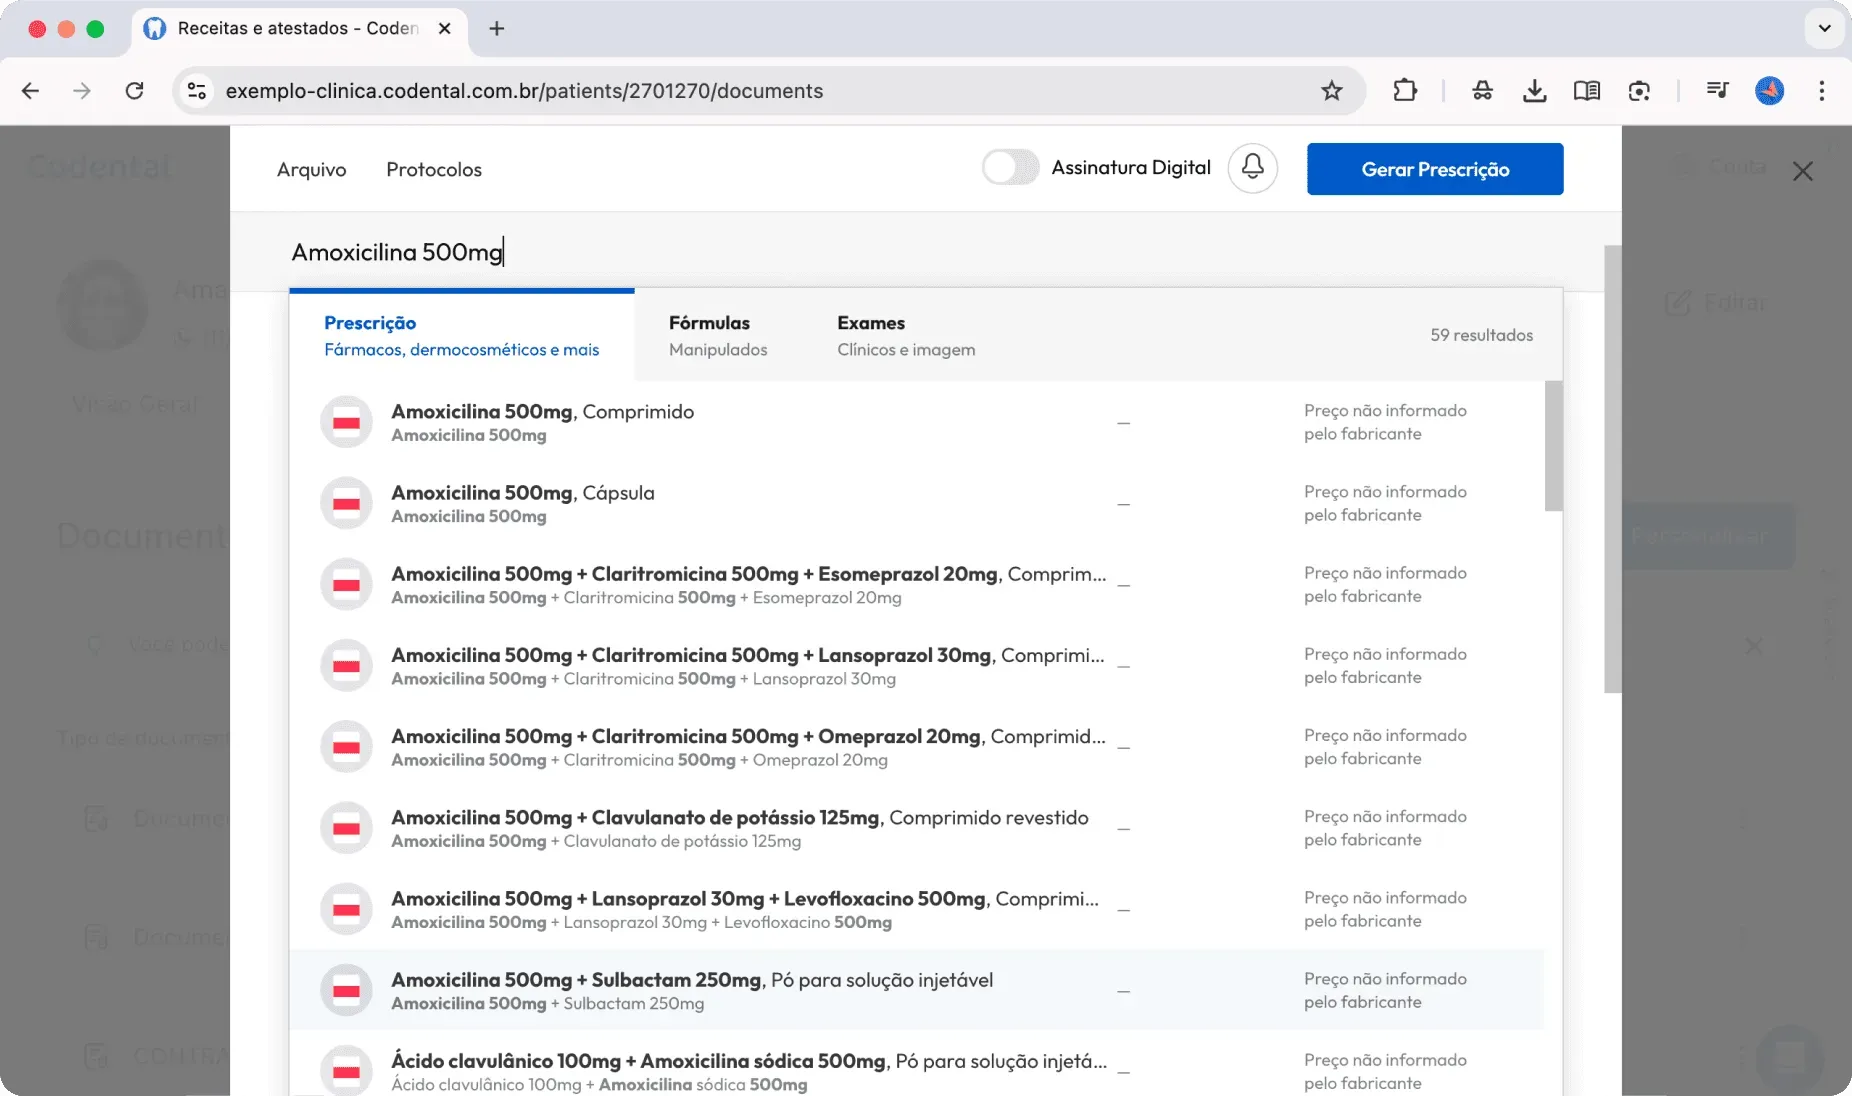The image size is (1852, 1096).
Task: Click the Gerar Prescrição button
Action: (x=1435, y=169)
